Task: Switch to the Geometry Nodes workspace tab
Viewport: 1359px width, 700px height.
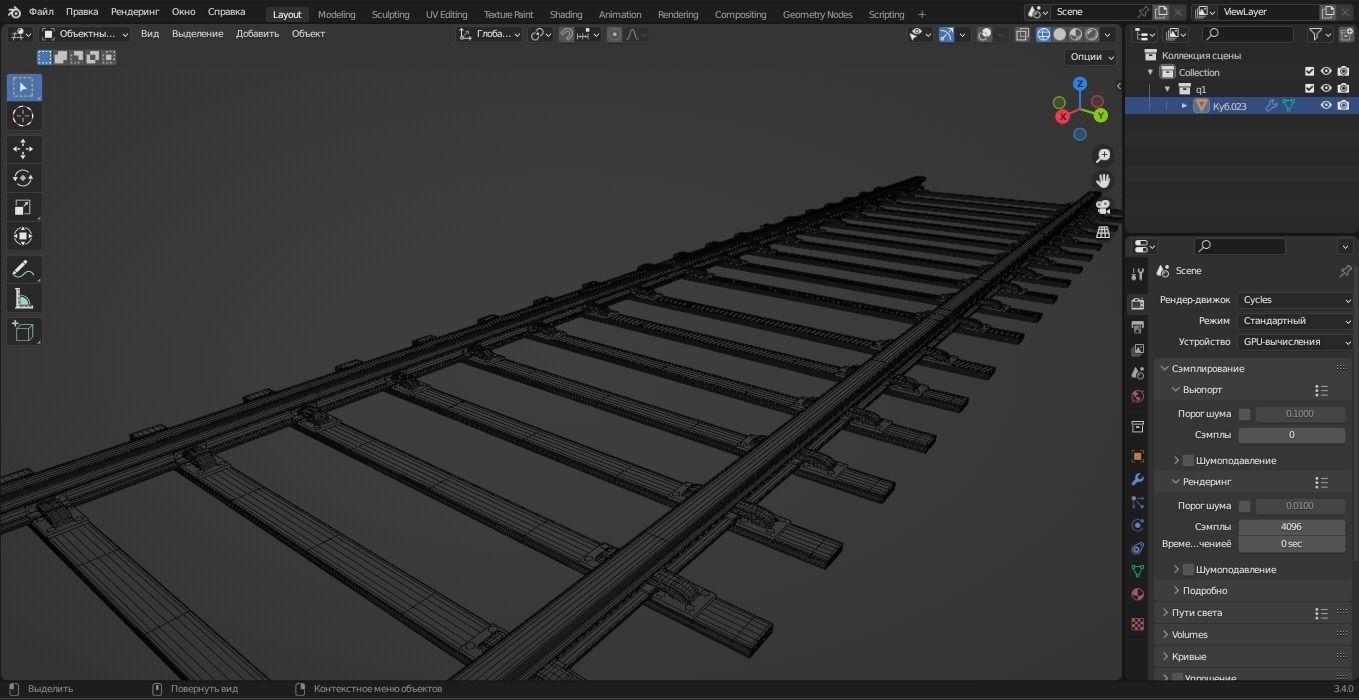Action: click(x=818, y=14)
